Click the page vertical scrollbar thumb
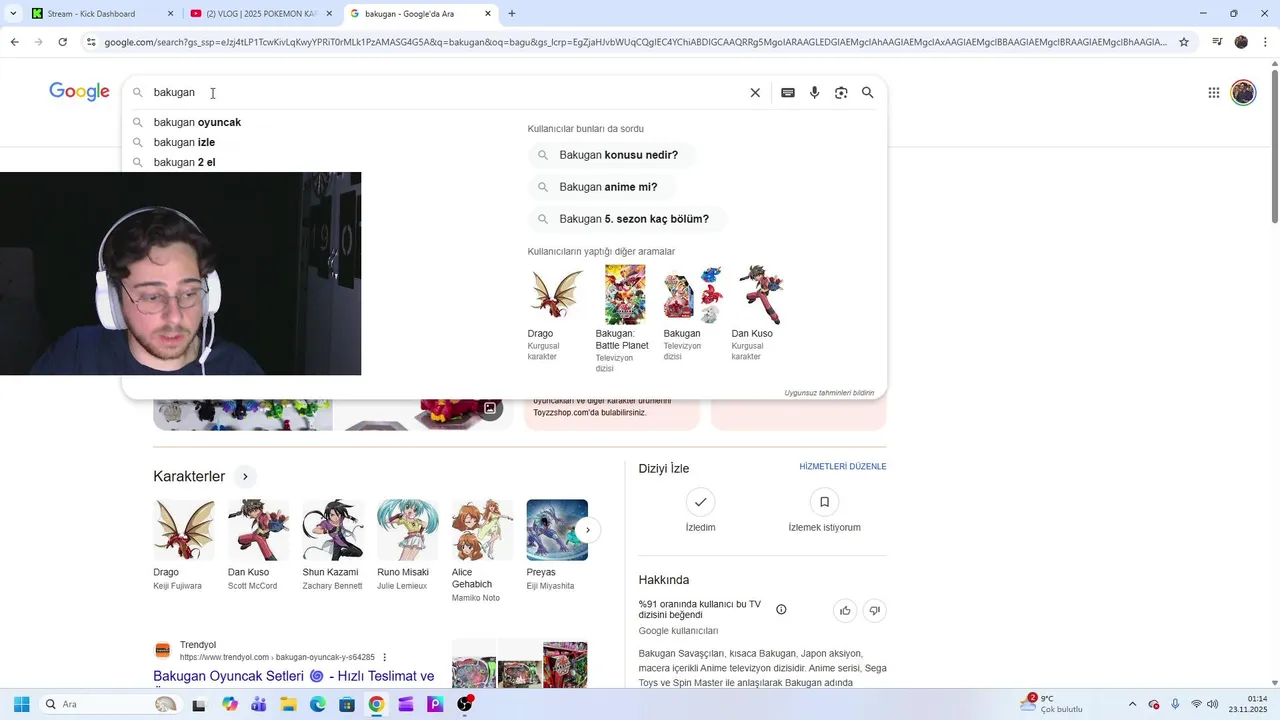 click(x=1274, y=147)
